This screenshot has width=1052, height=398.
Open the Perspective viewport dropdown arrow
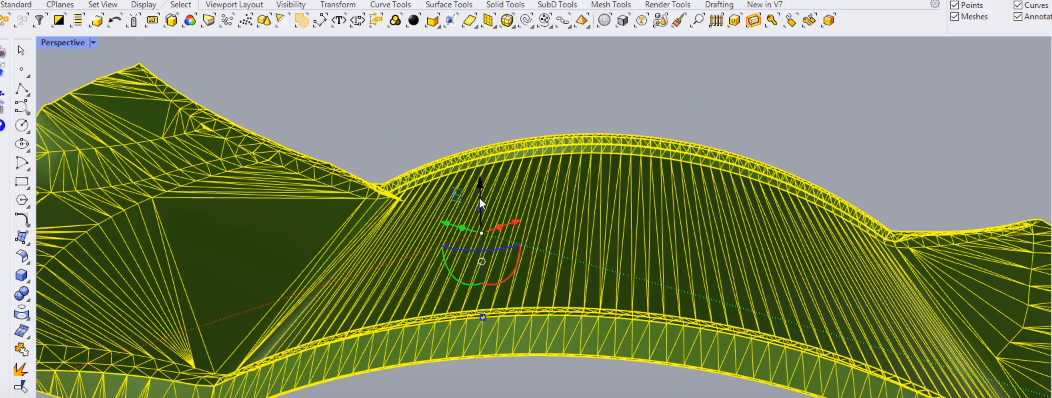tap(93, 43)
